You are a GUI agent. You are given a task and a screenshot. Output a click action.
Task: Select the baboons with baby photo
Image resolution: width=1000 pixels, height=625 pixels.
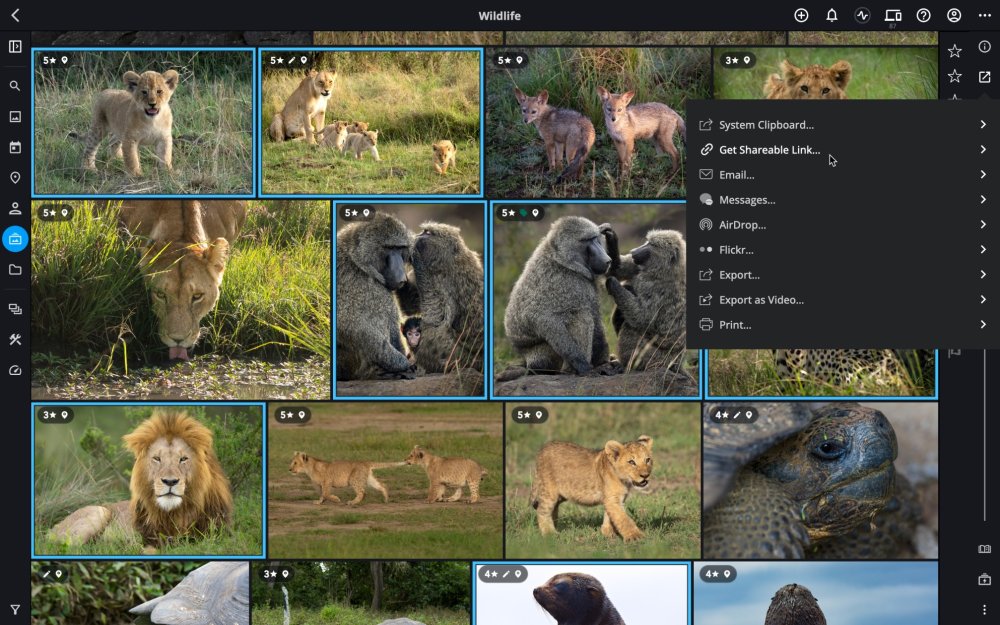coord(410,300)
